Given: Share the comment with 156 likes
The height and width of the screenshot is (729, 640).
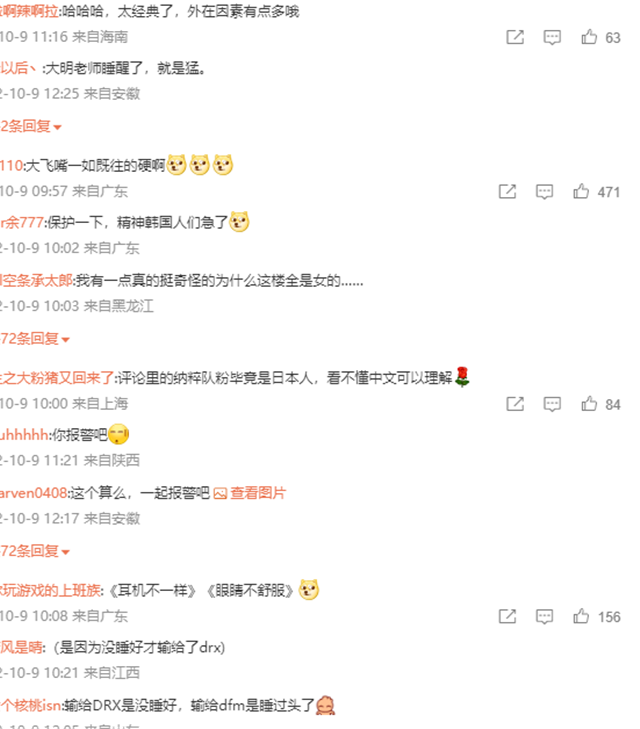Looking at the screenshot, I should [507, 616].
